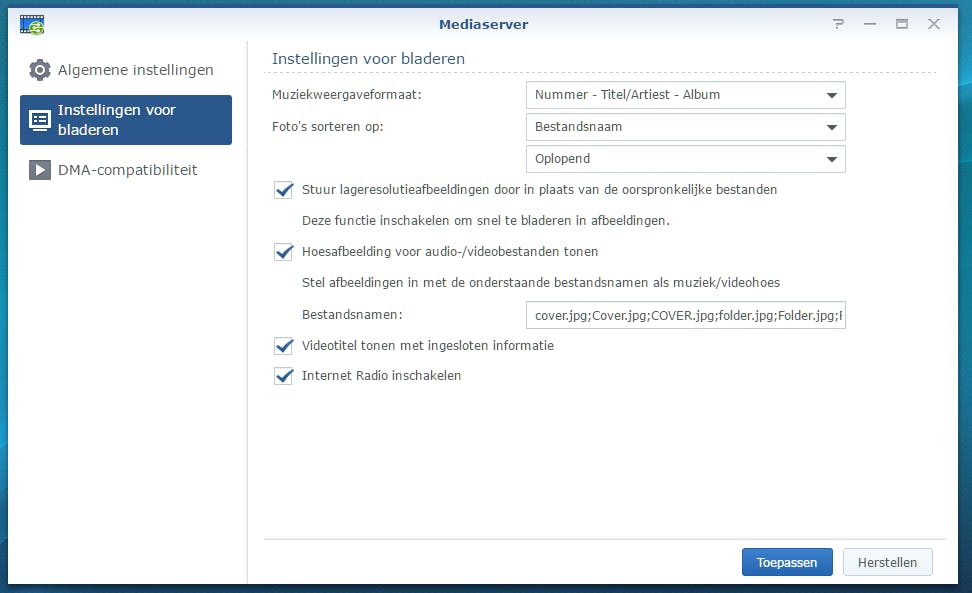This screenshot has width=972, height=593.
Task: Click the Herstellen button
Action: coord(887,562)
